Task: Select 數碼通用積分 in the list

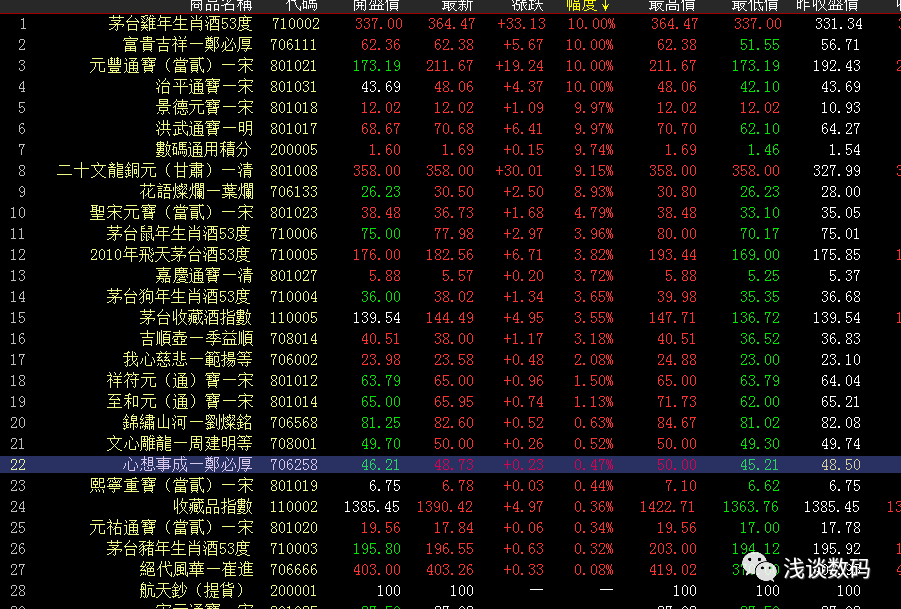Action: [204, 149]
